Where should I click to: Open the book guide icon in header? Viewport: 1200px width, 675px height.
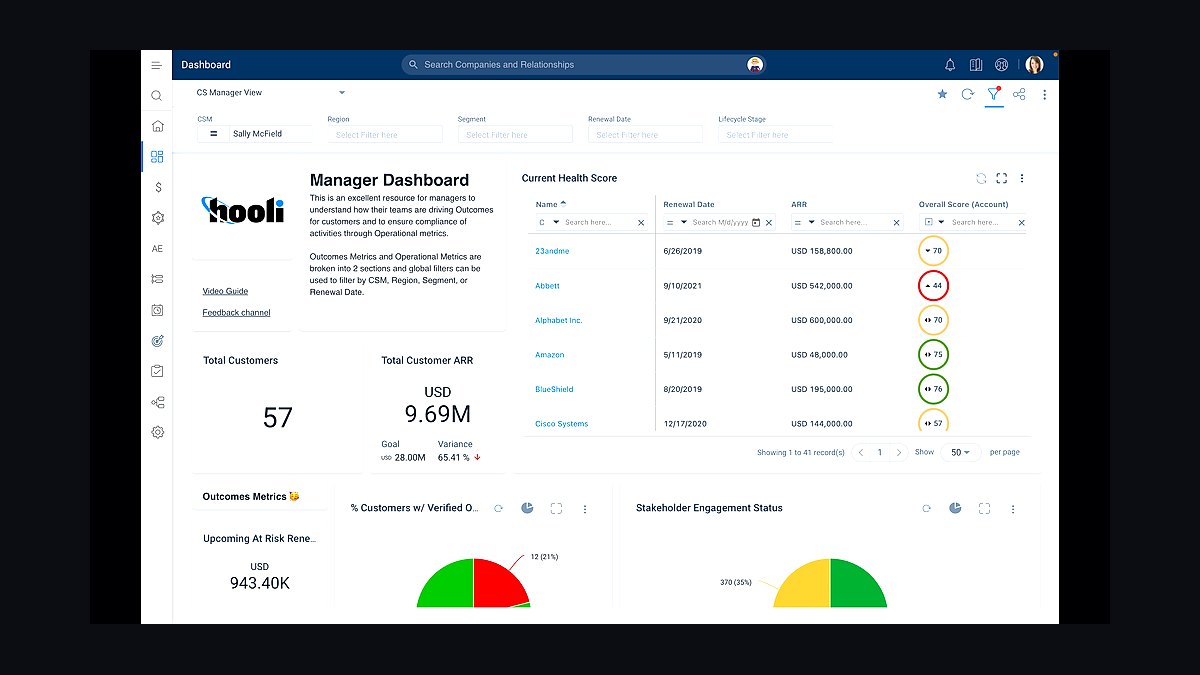pos(976,65)
